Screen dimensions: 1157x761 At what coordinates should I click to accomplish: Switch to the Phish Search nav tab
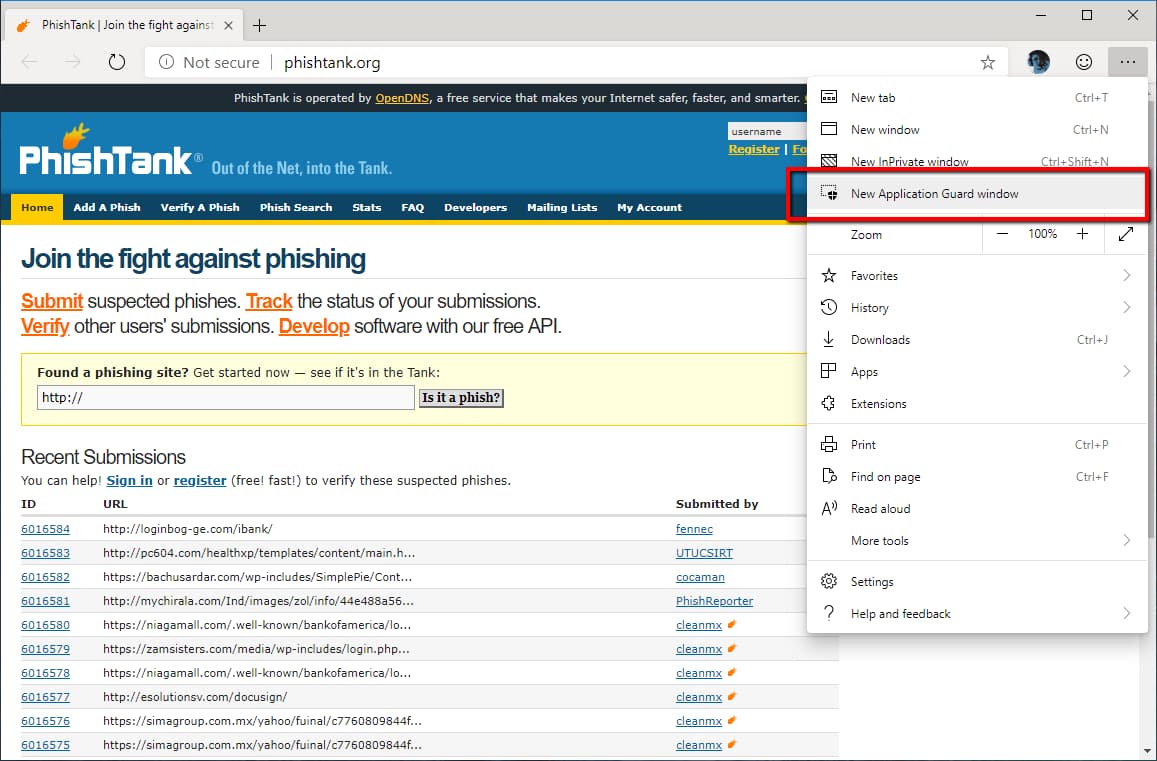click(x=295, y=207)
